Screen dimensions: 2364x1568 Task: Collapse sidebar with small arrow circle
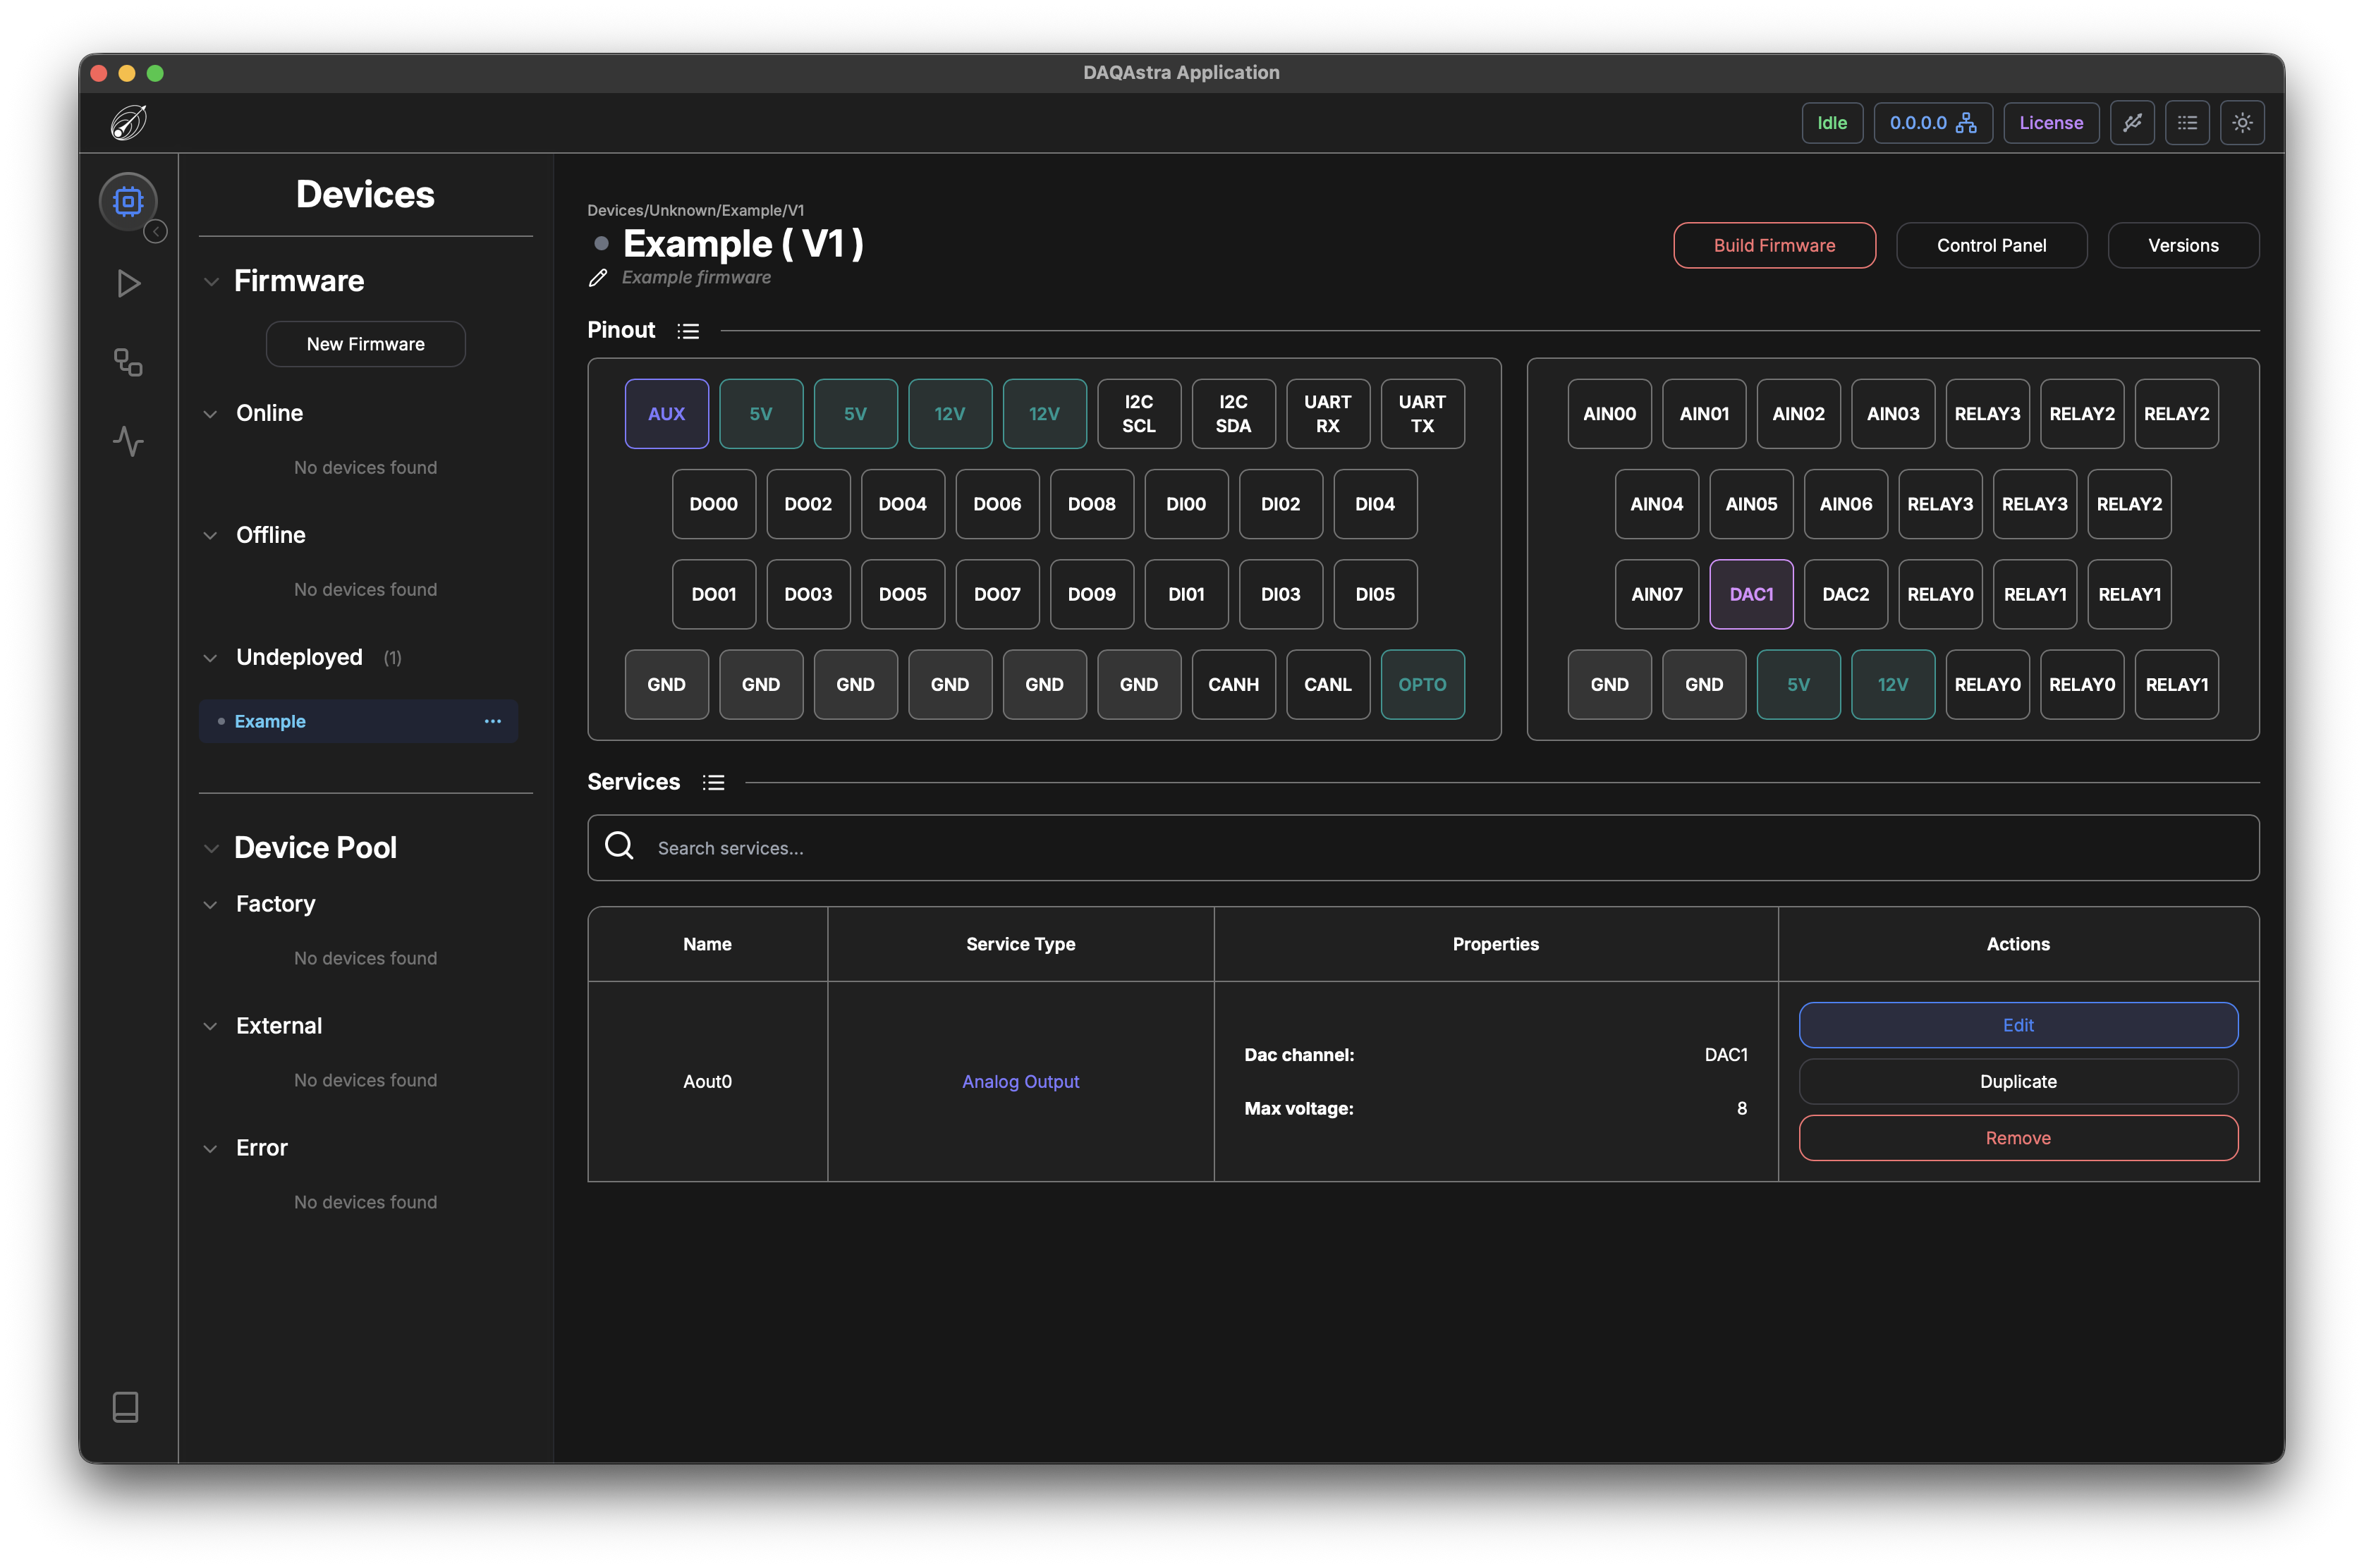[156, 232]
